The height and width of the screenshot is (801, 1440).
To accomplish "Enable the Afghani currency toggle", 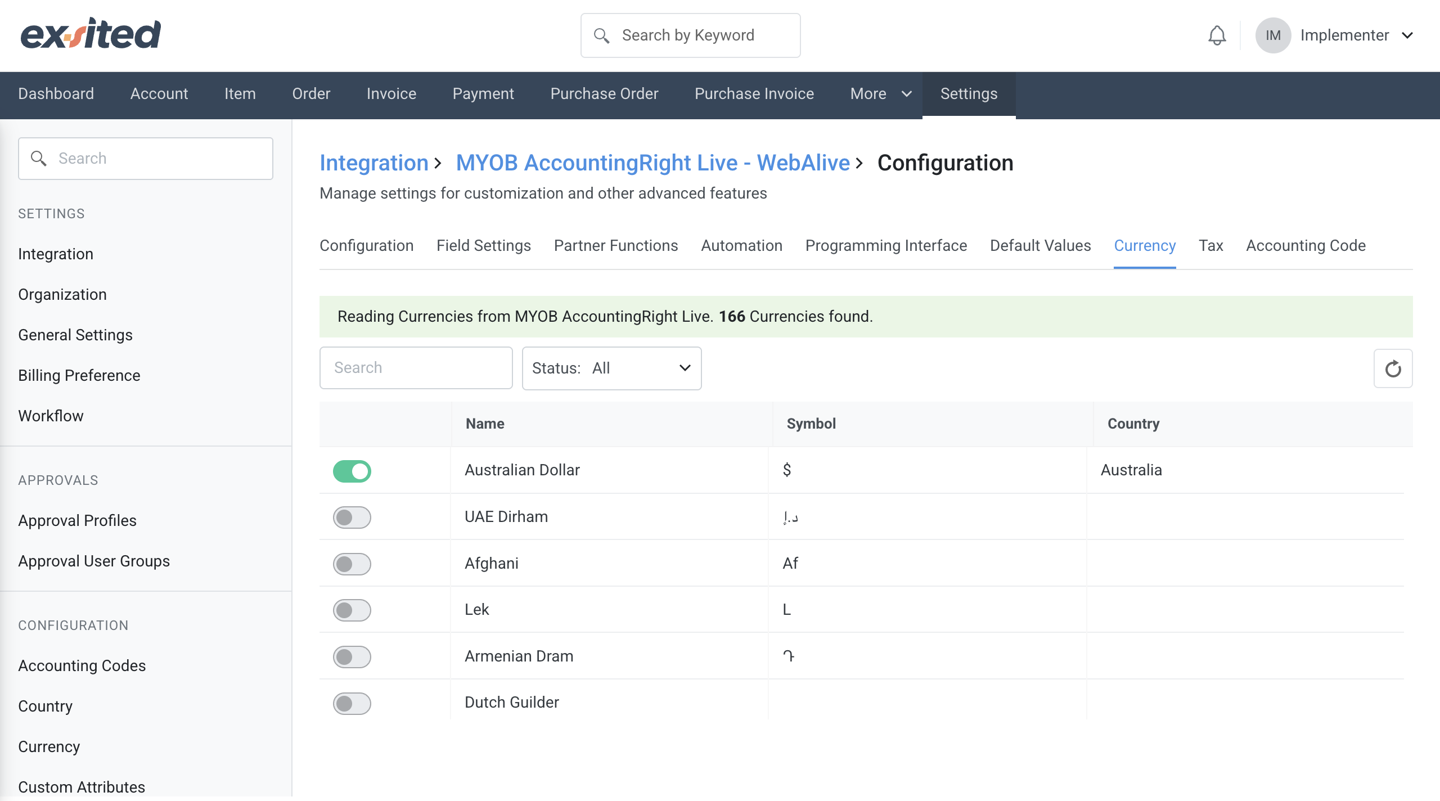I will (x=352, y=564).
